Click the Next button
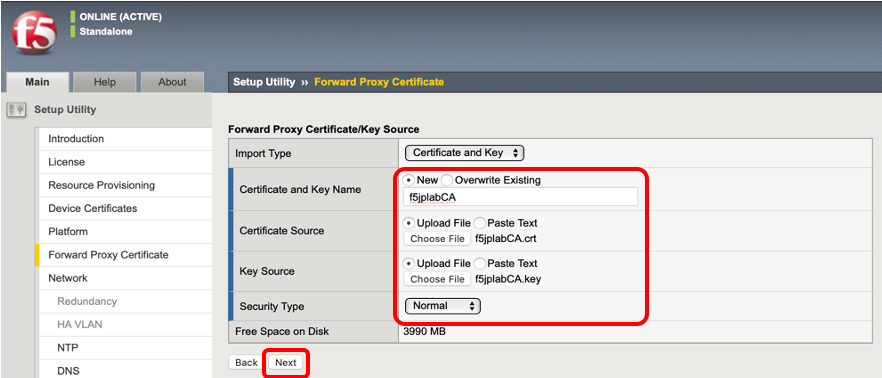Viewport: 882px width, 378px height. pyautogui.click(x=286, y=363)
